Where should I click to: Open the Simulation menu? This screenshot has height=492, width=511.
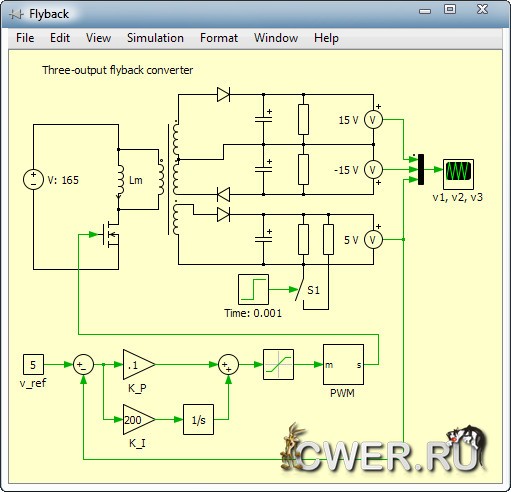pyautogui.click(x=155, y=38)
